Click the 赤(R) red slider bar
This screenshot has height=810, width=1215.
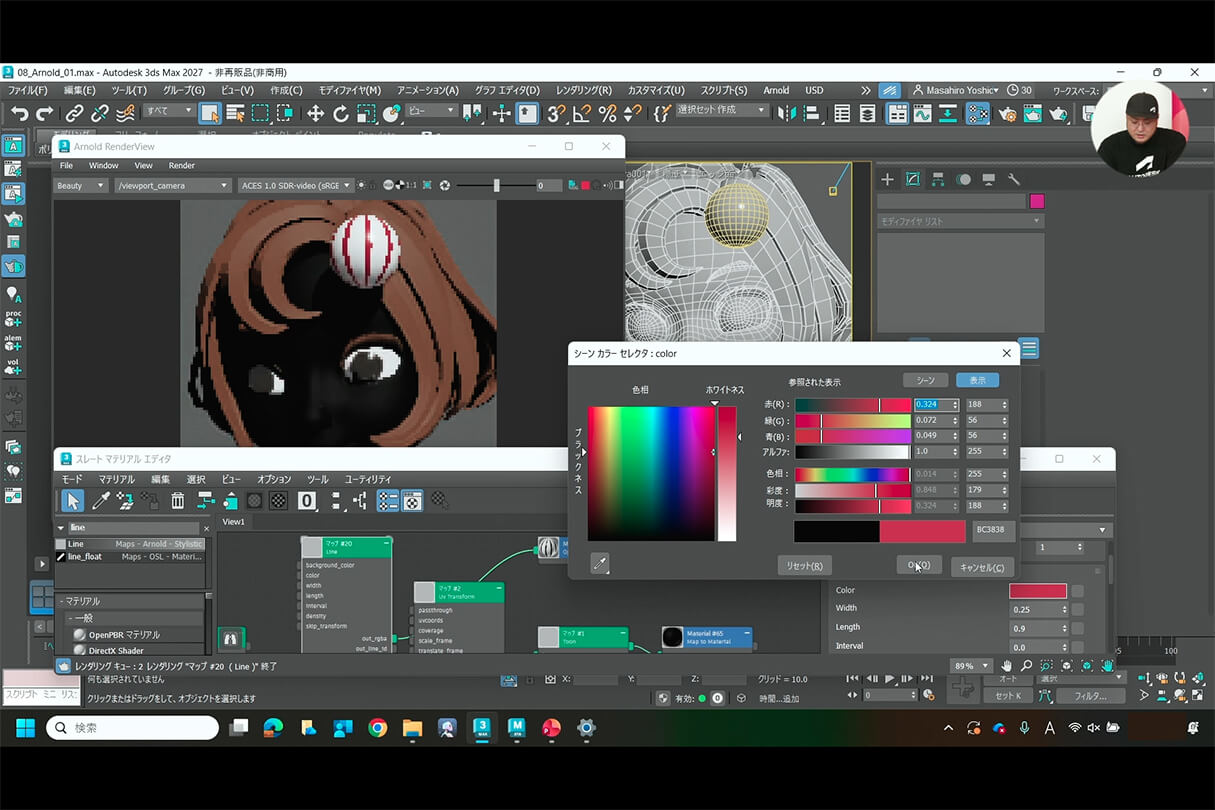click(x=853, y=405)
